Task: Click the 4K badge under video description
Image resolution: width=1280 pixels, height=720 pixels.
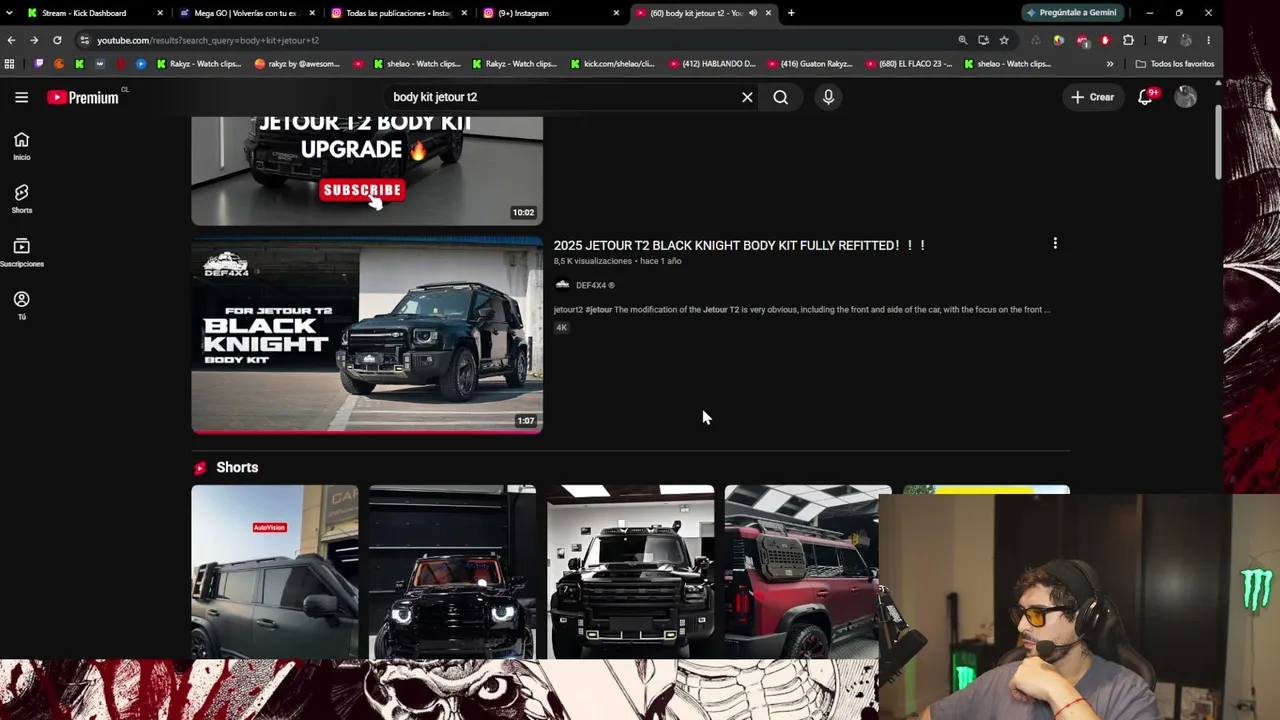Action: tap(561, 328)
